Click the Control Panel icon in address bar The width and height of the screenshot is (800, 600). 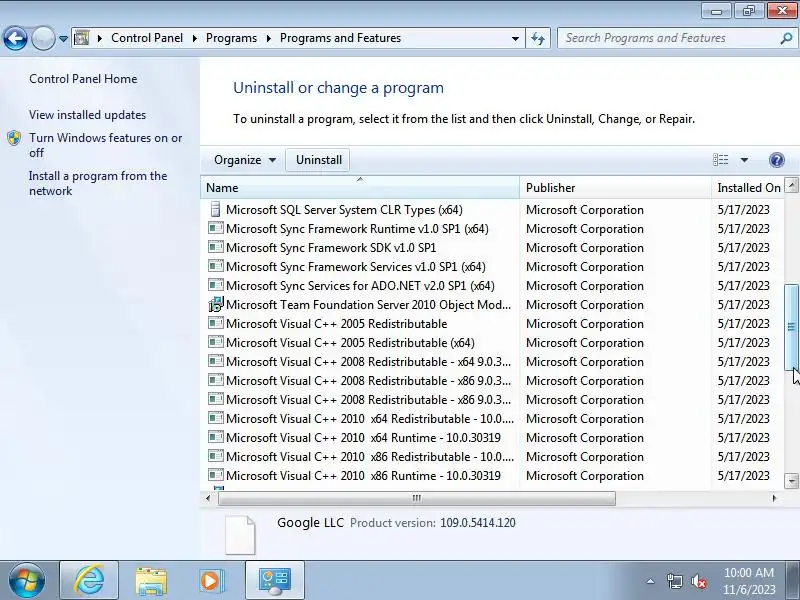(82, 38)
